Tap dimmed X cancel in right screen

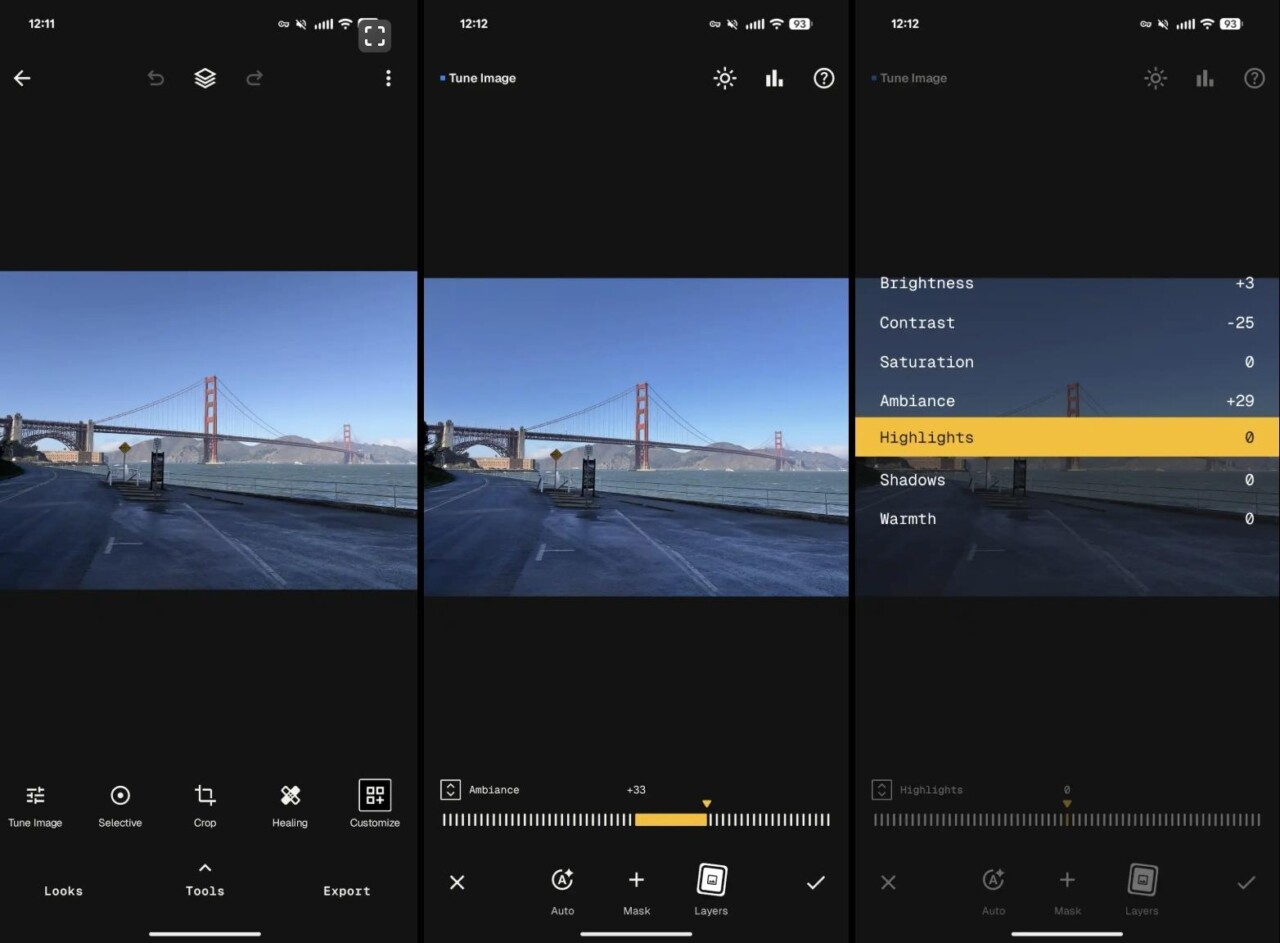[888, 882]
